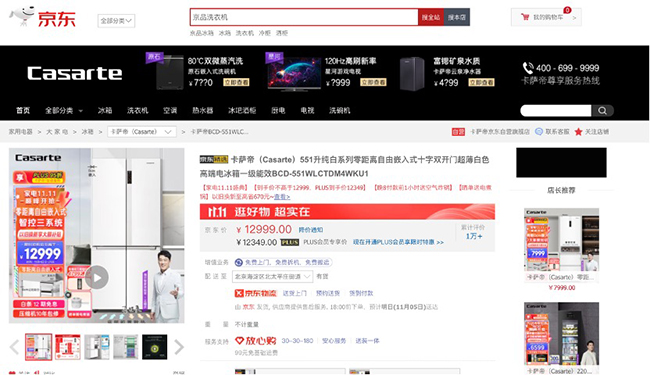The height and width of the screenshot is (375, 650).
Task: Open the shopping cart icon
Action: pyautogui.click(x=525, y=17)
